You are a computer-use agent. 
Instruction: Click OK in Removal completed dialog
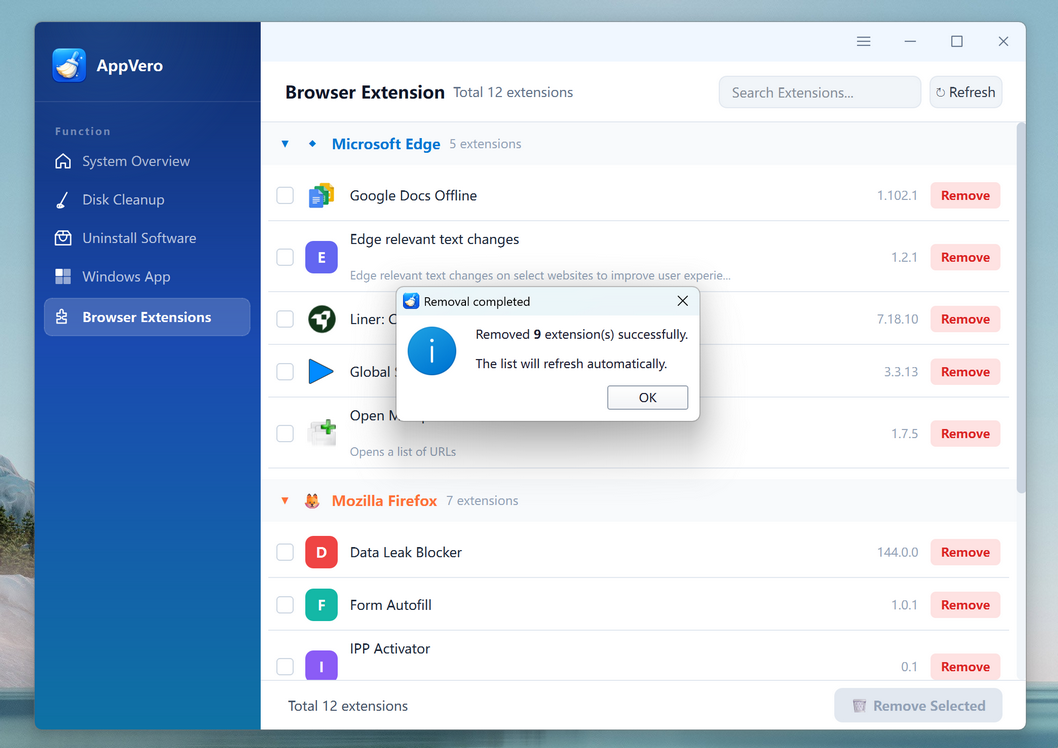pyautogui.click(x=648, y=397)
